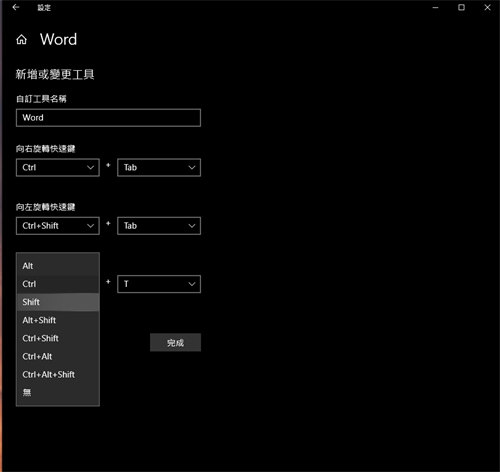Minimize the settings window
500x472 pixels.
coord(435,7)
